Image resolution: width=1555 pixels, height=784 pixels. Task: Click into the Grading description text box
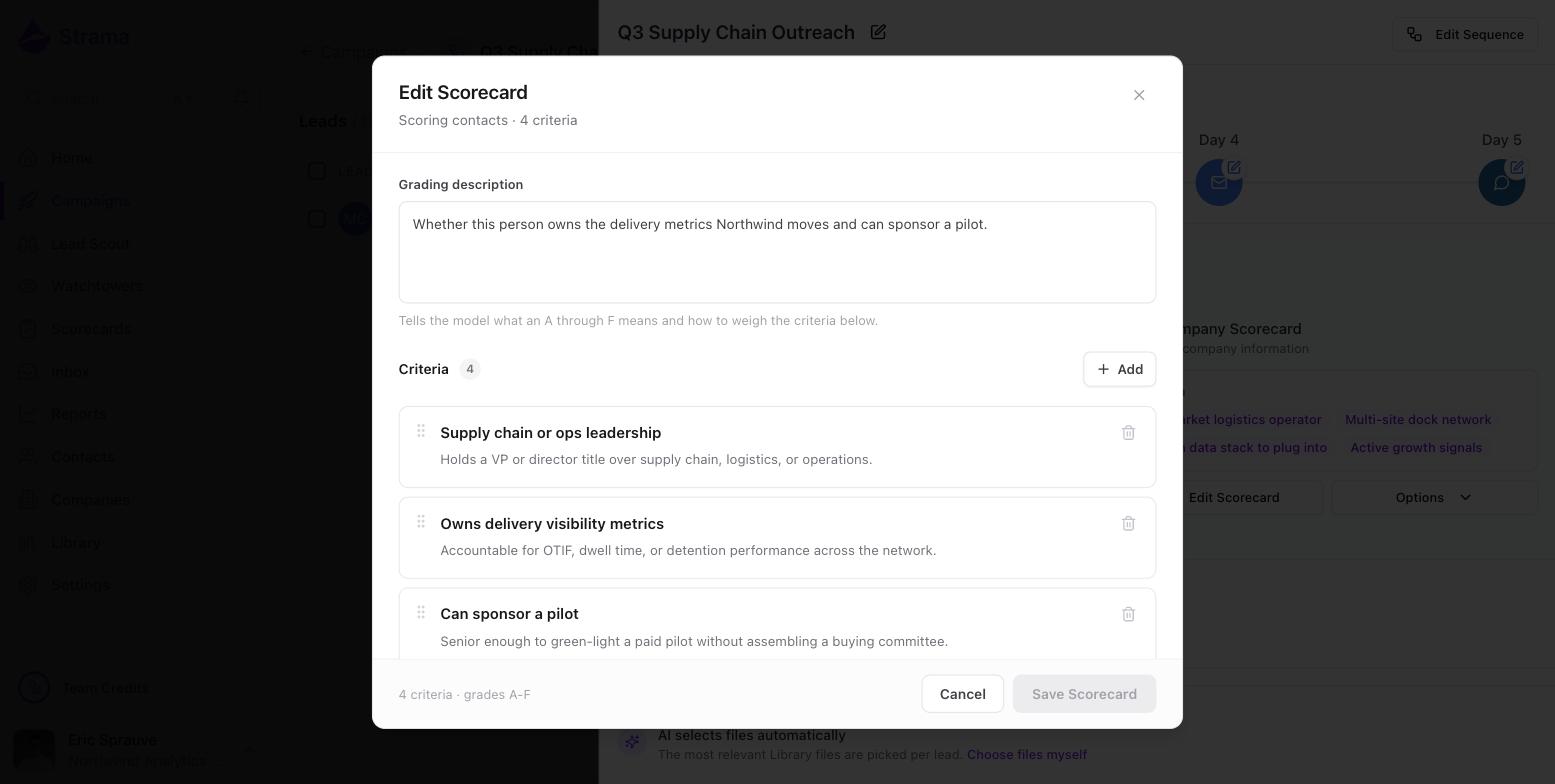pos(777,252)
